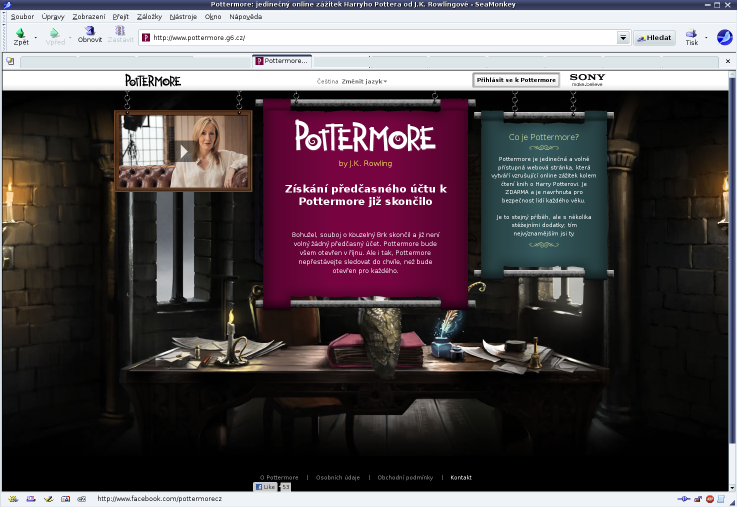
Task: Click the online/offline connection status icon
Action: click(684, 499)
